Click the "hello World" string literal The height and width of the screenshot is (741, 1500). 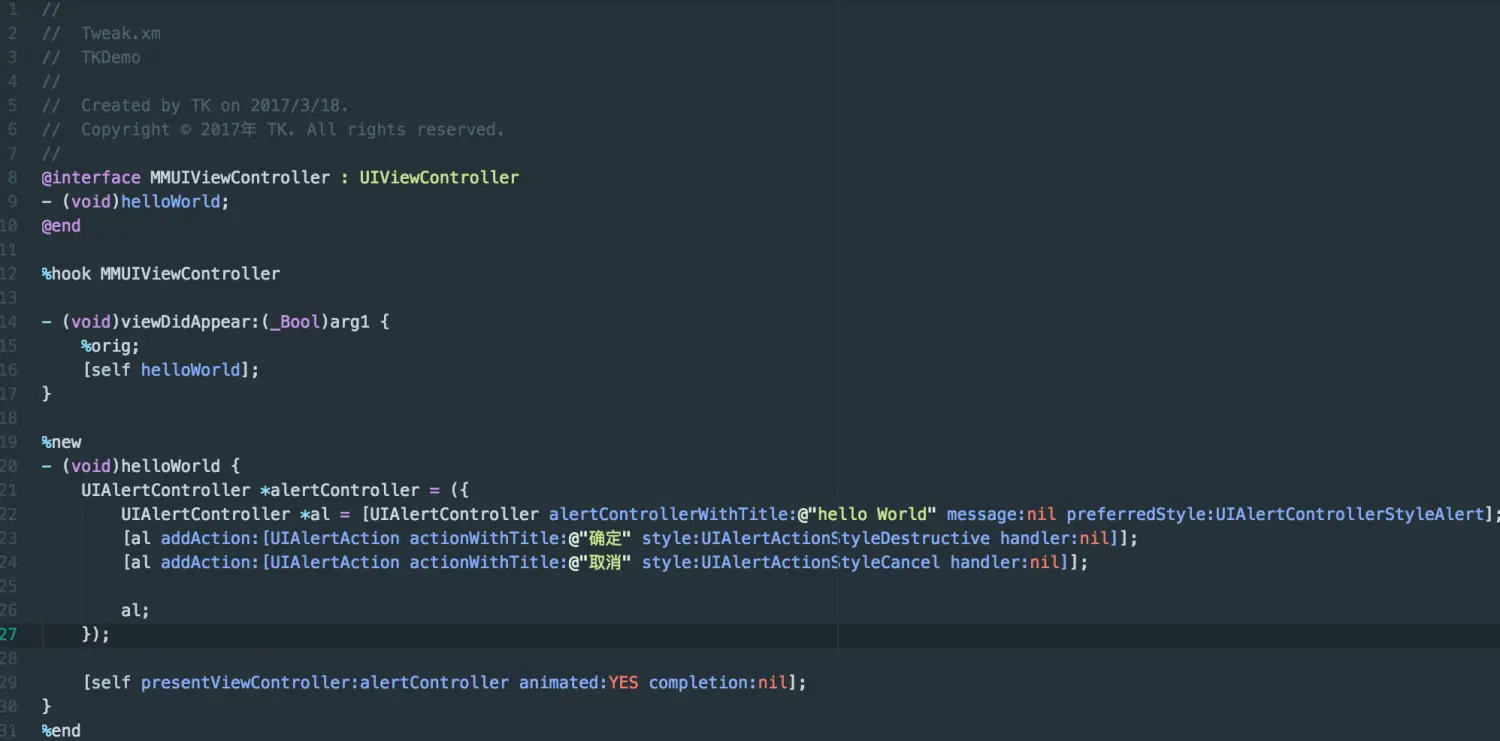(872, 513)
